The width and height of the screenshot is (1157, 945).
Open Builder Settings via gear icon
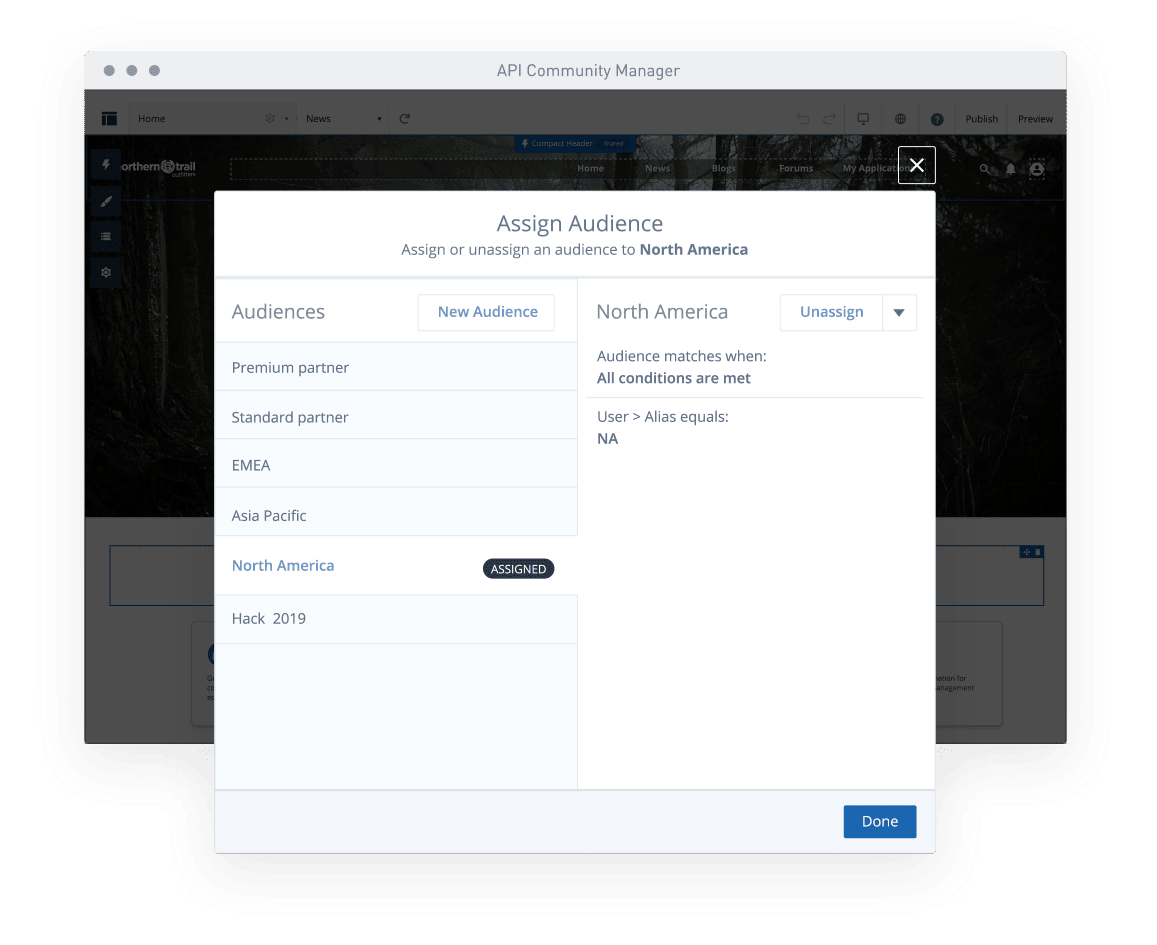click(x=106, y=272)
